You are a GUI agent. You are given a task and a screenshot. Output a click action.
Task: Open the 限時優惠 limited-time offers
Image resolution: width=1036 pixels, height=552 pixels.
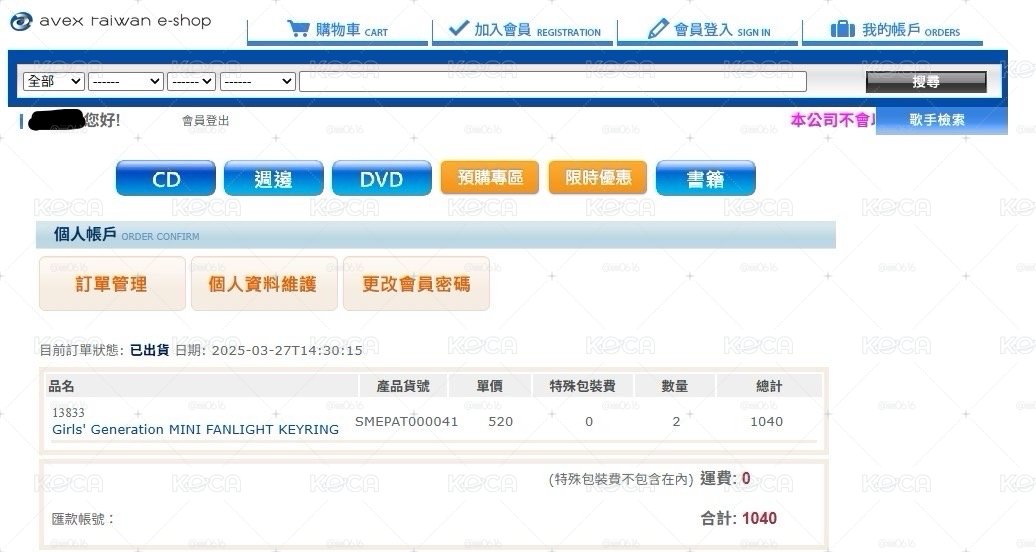coord(598,178)
